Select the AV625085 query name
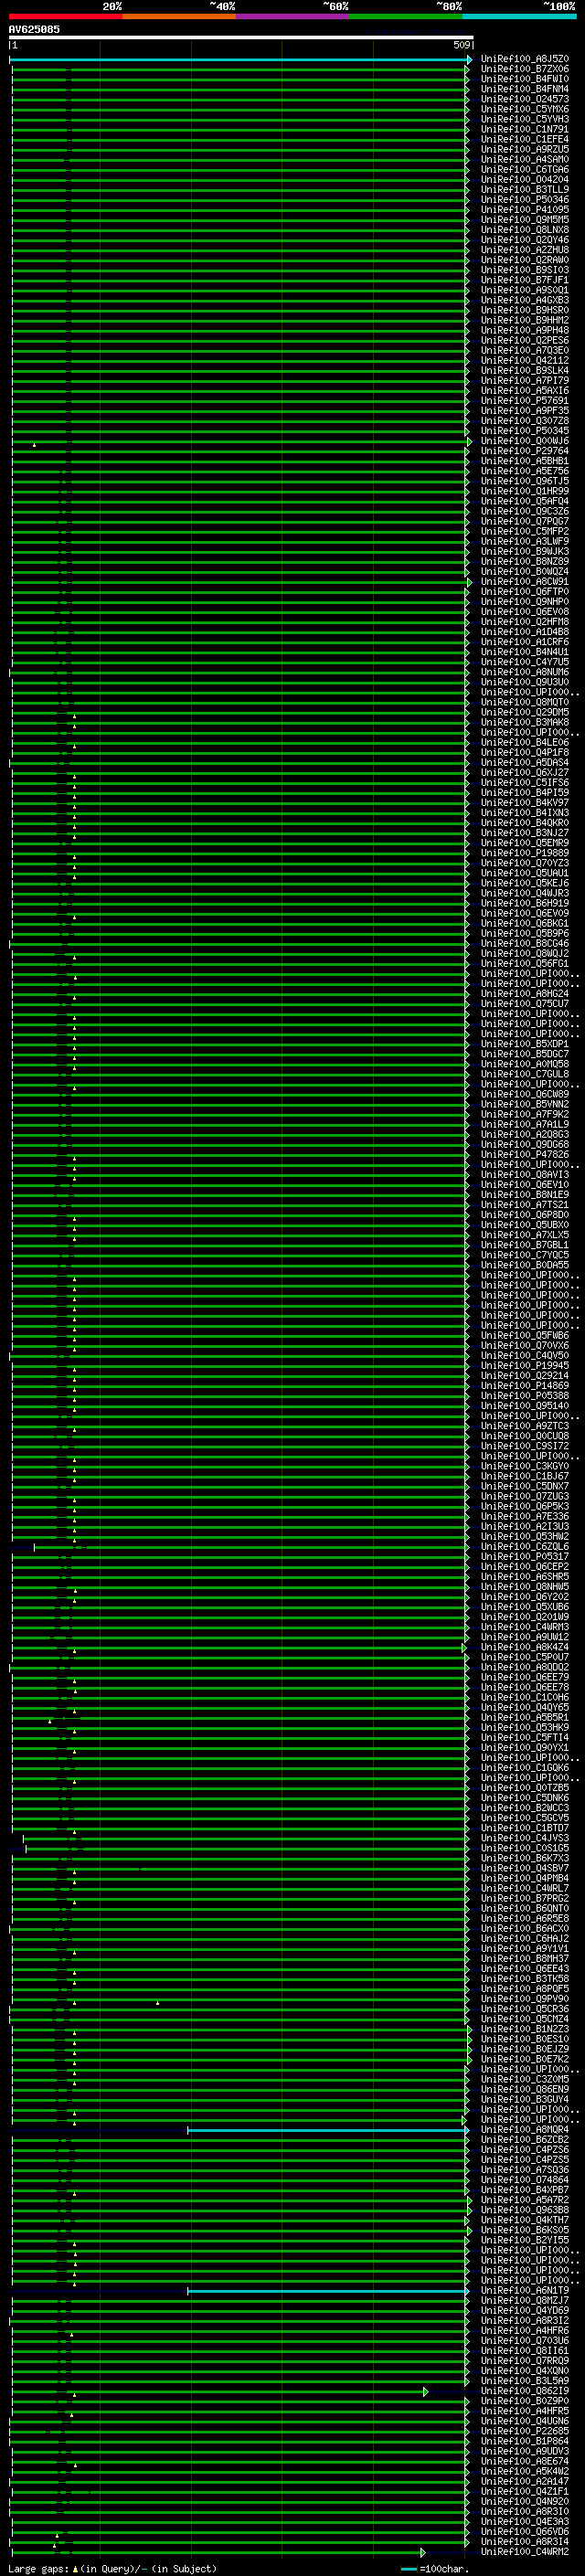585x2576 pixels. [34, 29]
